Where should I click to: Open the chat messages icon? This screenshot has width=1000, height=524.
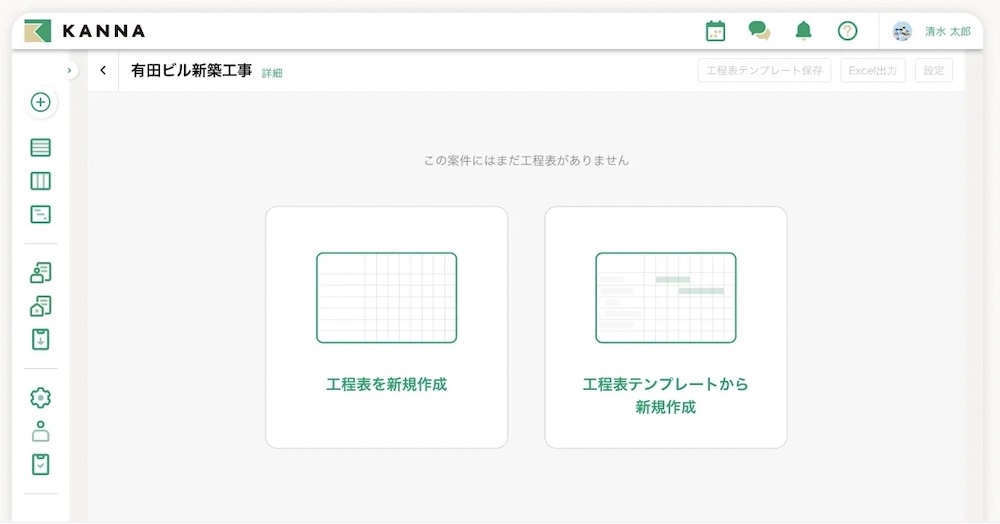coord(759,31)
